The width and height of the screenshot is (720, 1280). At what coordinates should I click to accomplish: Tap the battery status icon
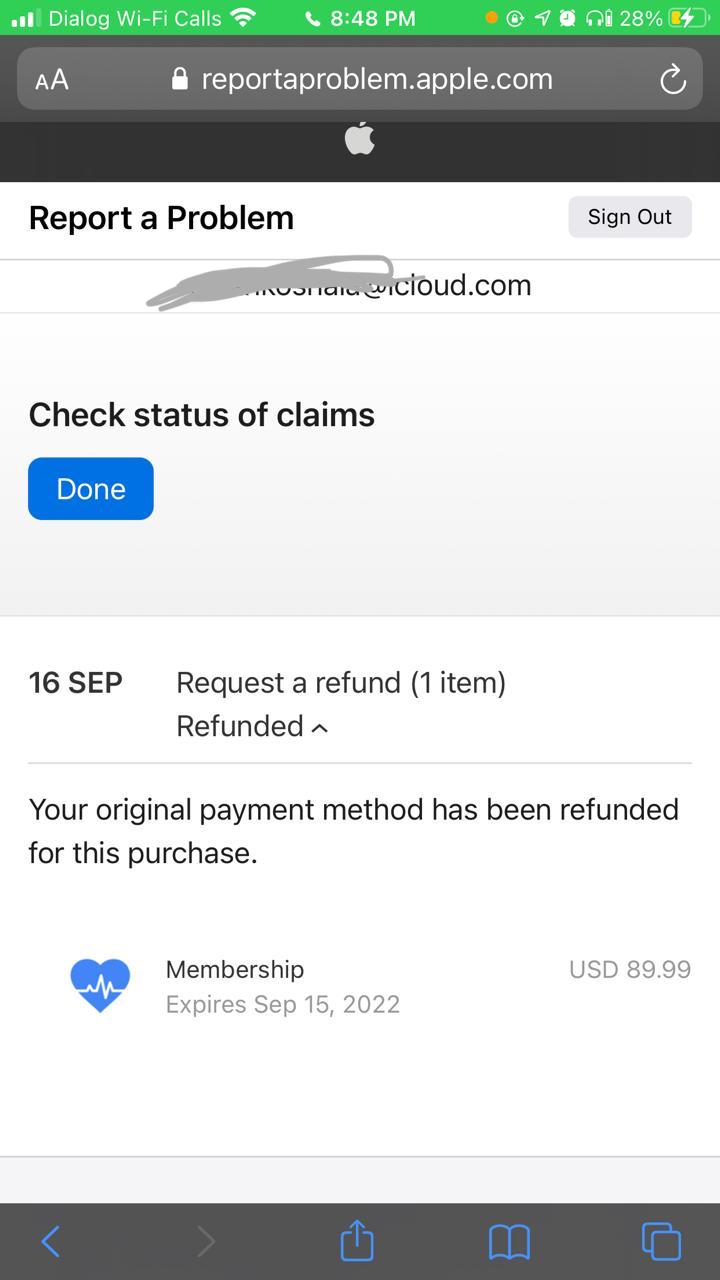click(688, 18)
